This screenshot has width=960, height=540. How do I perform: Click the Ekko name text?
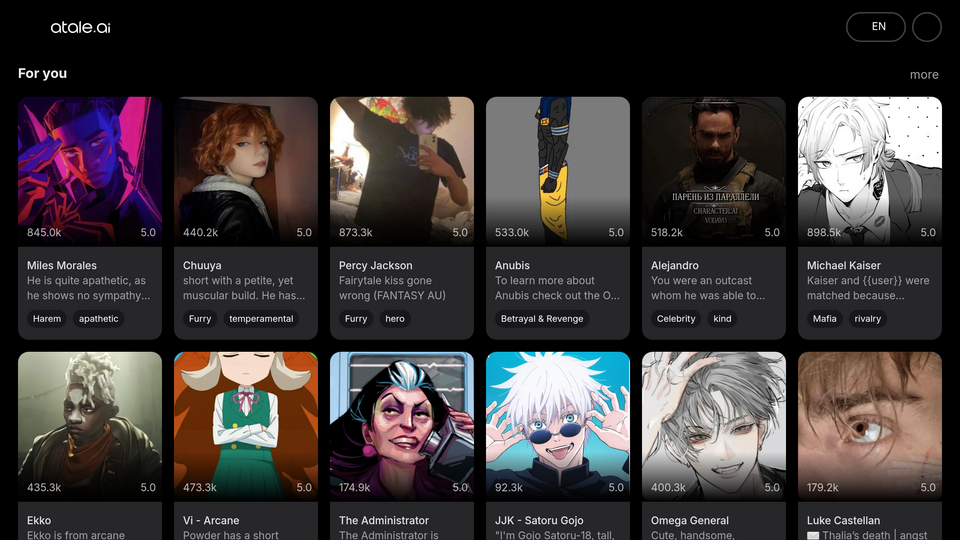39,520
